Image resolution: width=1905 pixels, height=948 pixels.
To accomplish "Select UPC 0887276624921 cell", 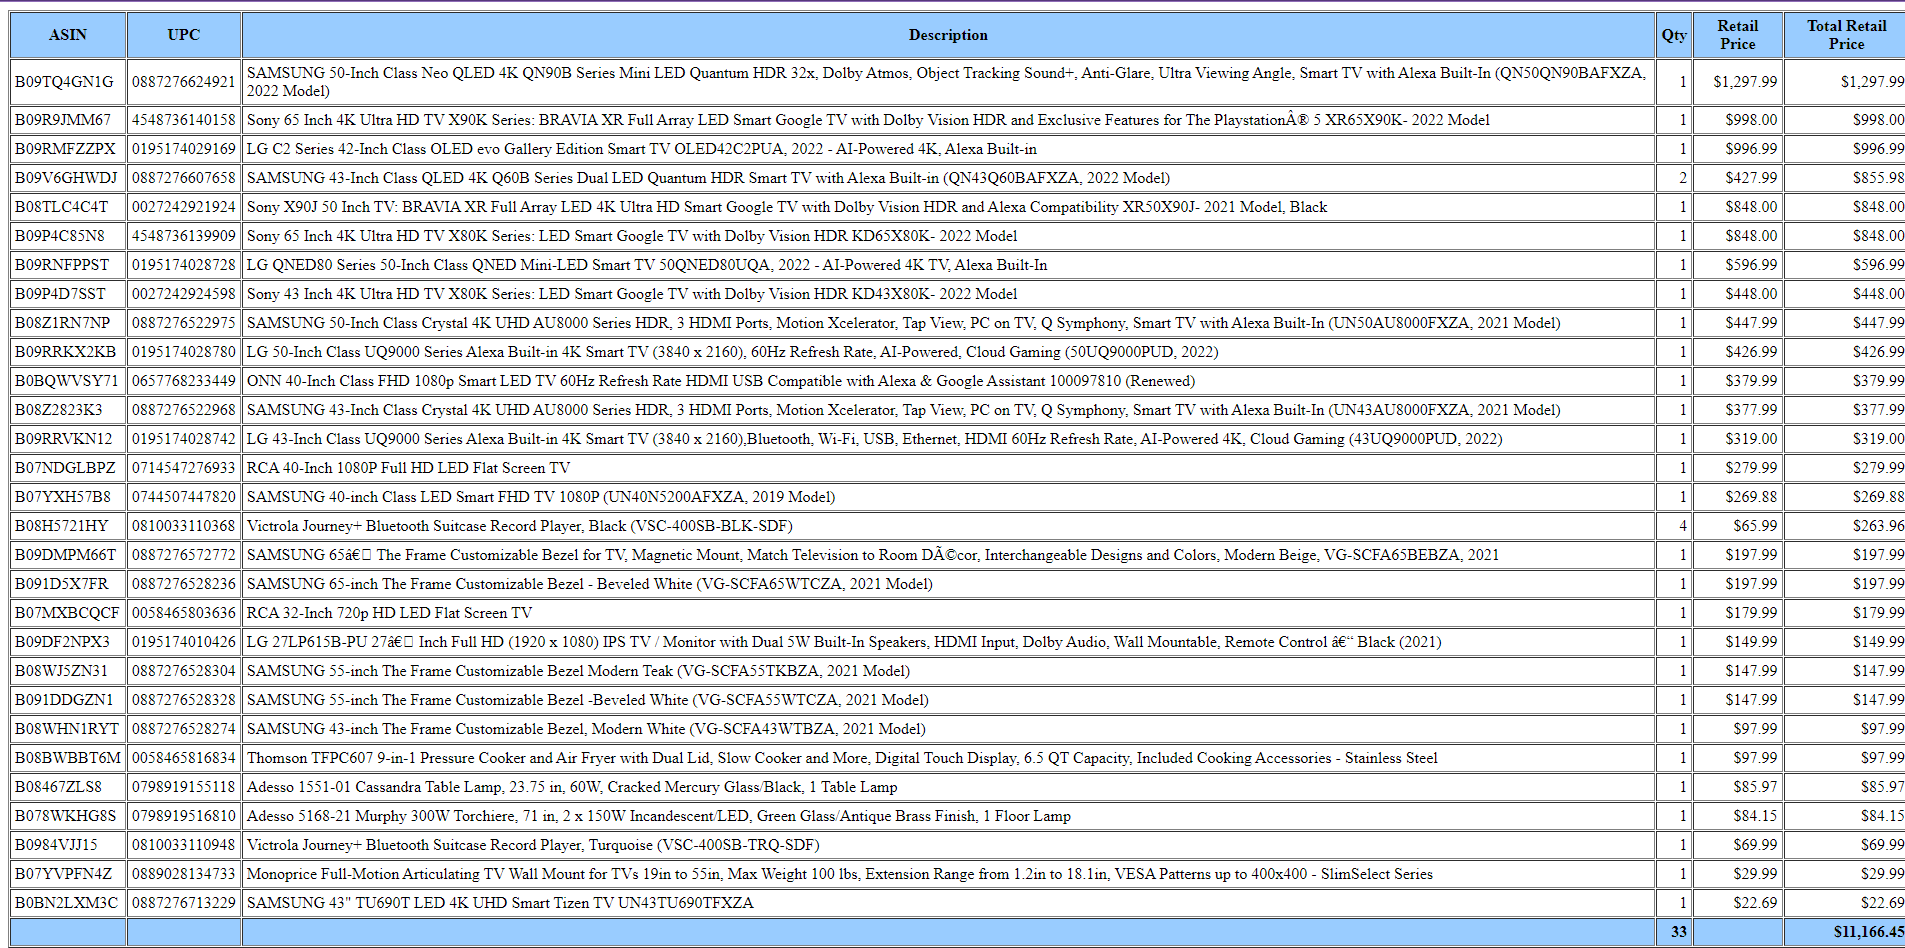I will pos(184,82).
